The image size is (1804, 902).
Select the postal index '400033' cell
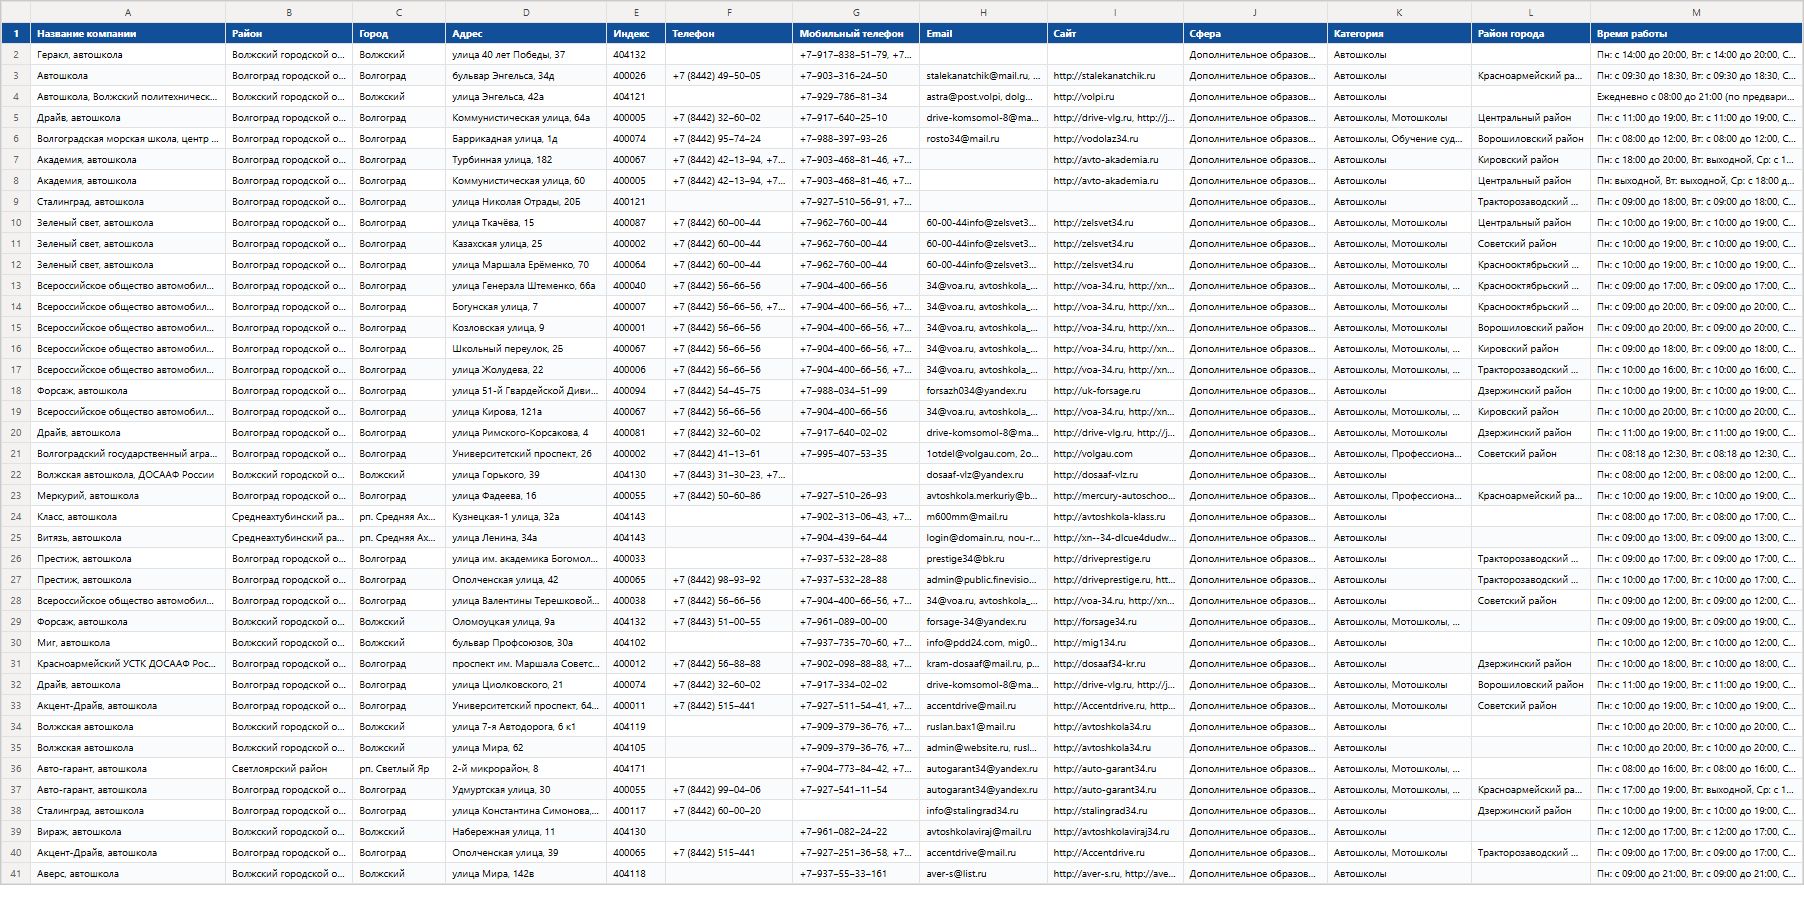click(636, 559)
